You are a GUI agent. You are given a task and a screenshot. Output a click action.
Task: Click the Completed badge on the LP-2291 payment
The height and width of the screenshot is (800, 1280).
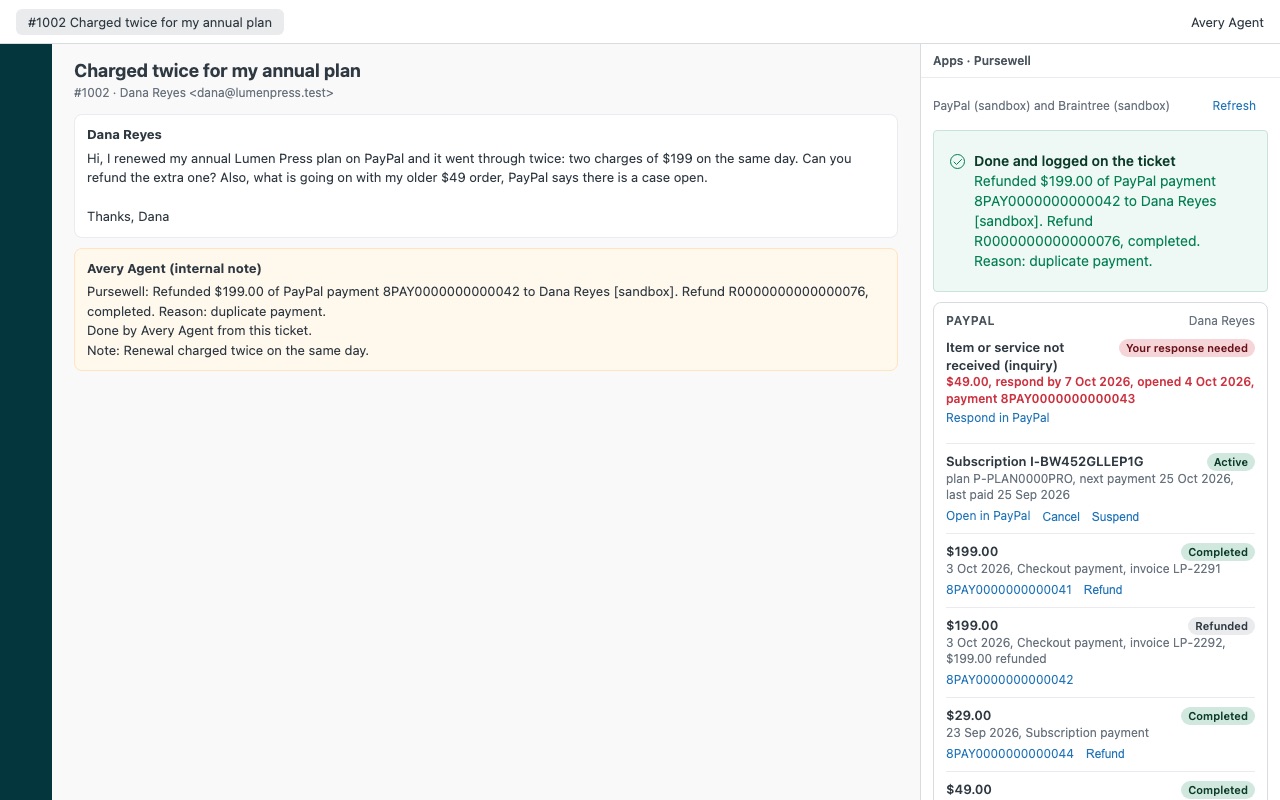(1218, 552)
